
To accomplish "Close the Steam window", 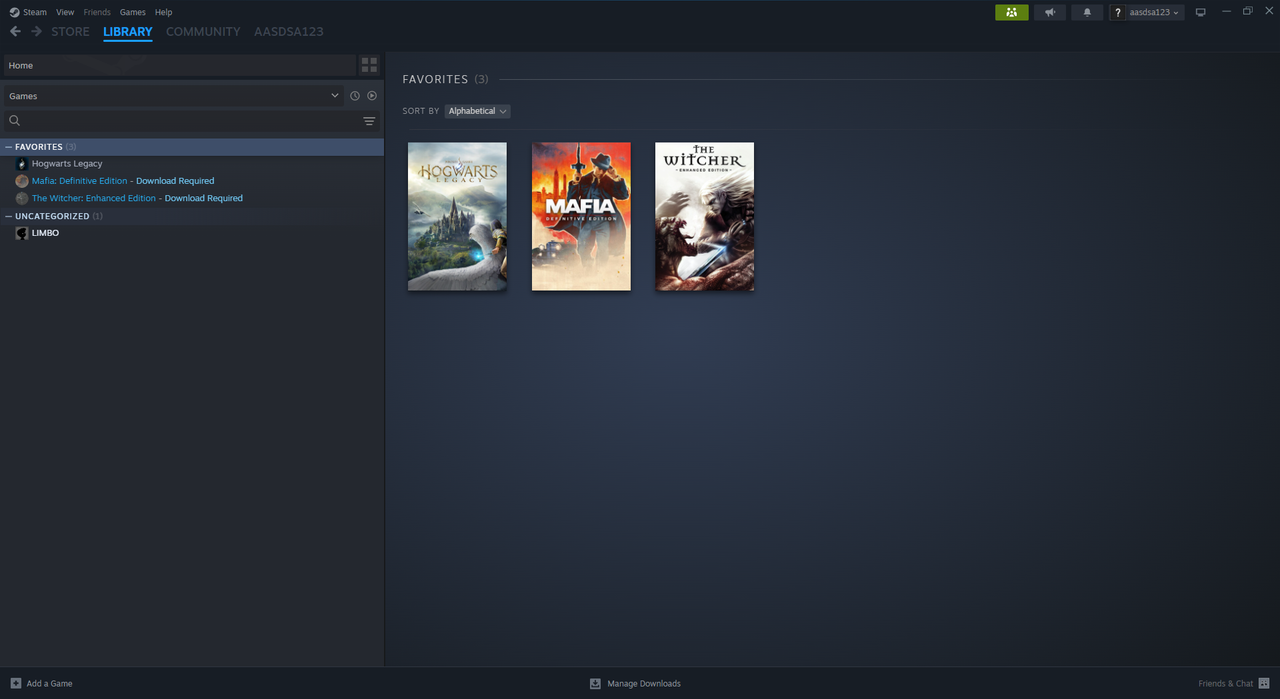I will pos(1268,11).
